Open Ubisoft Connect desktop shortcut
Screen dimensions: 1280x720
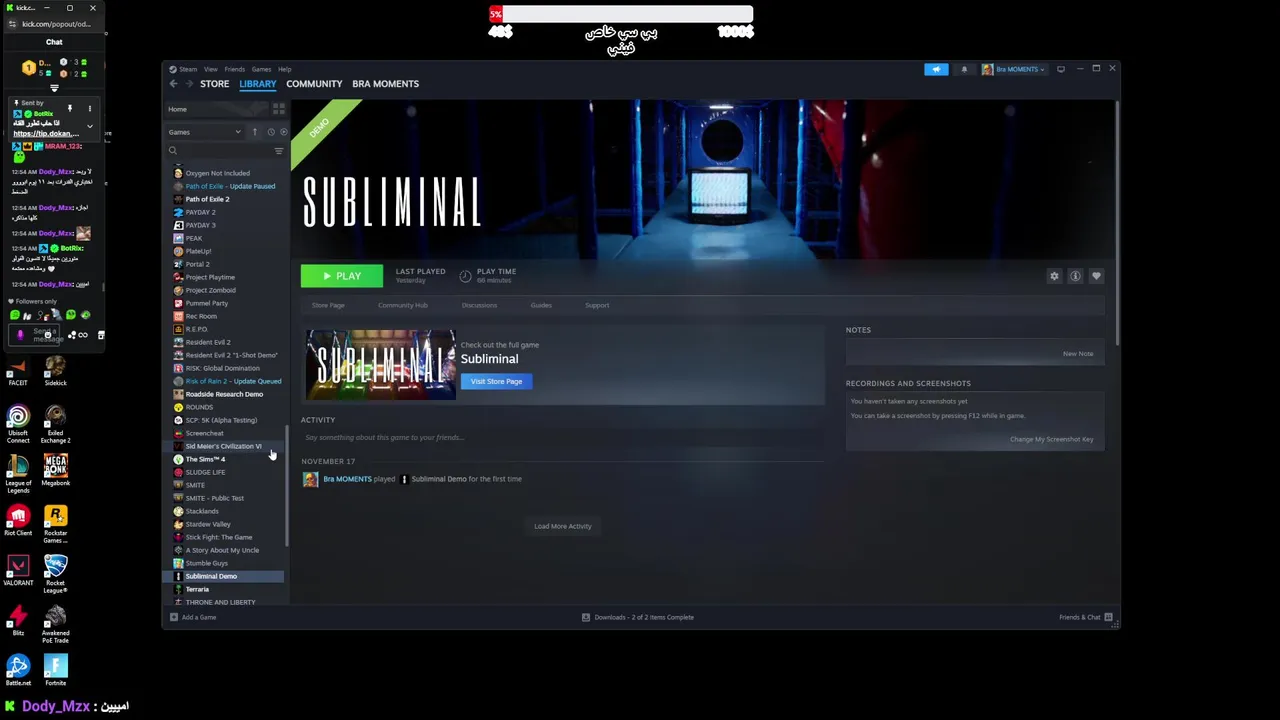[18, 424]
